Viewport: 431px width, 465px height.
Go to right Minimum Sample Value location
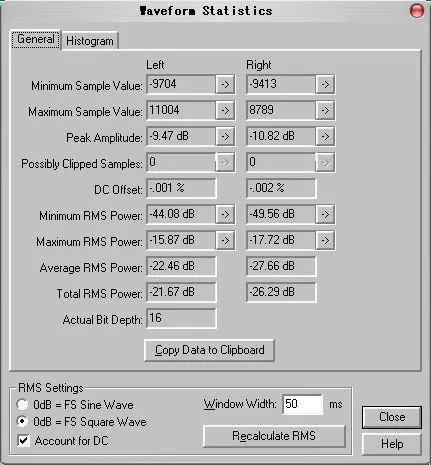tap(325, 84)
